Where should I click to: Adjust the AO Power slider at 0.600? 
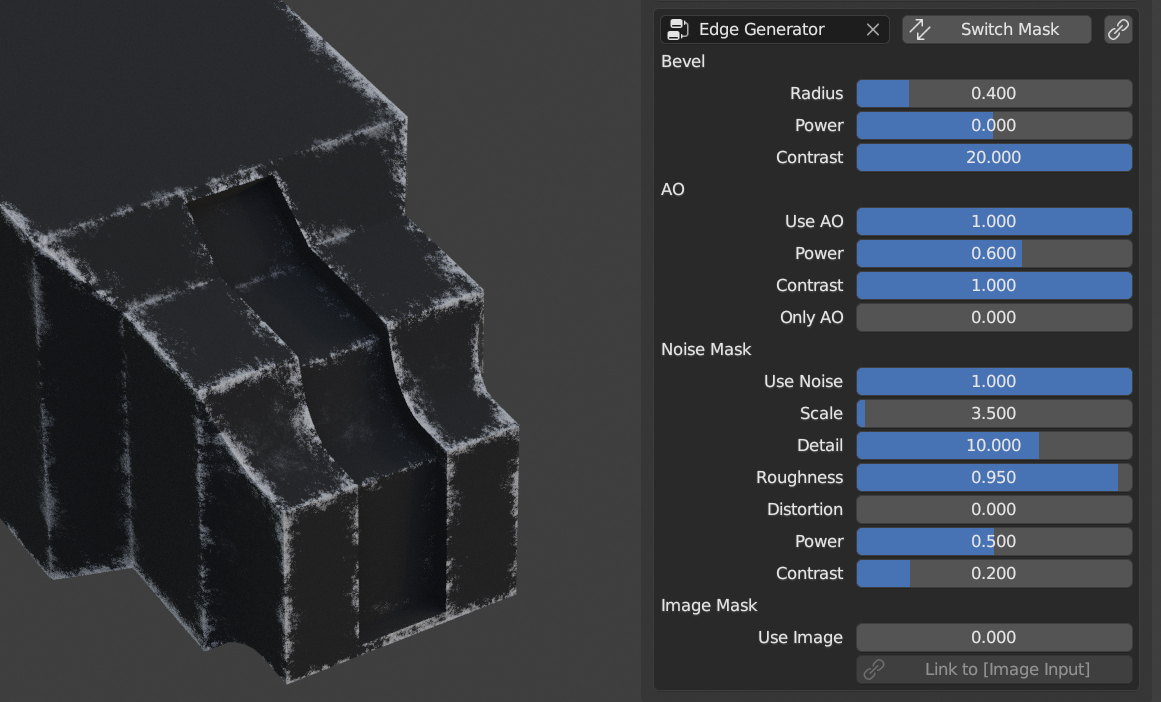(994, 253)
